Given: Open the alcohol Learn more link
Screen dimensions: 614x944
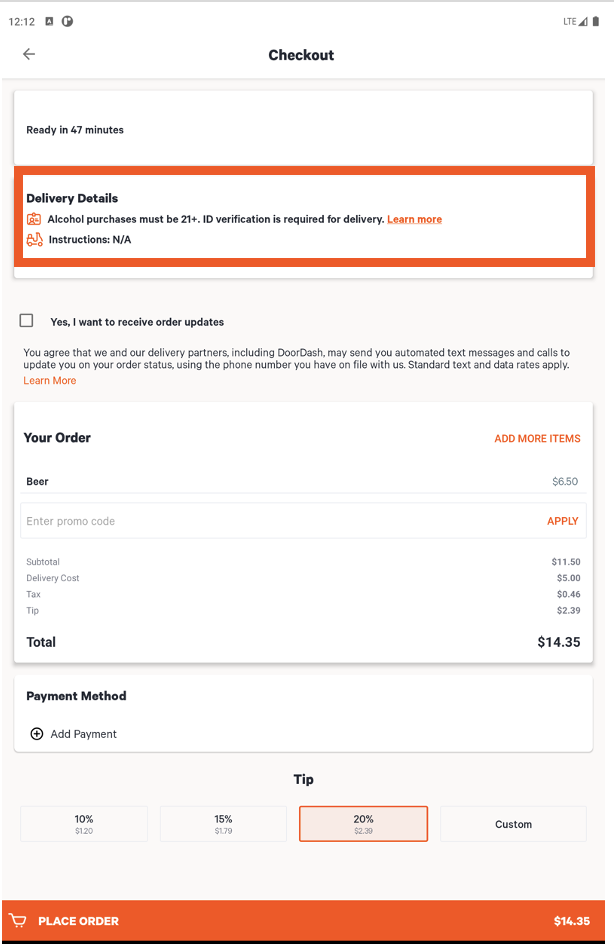Looking at the screenshot, I should pos(414,219).
